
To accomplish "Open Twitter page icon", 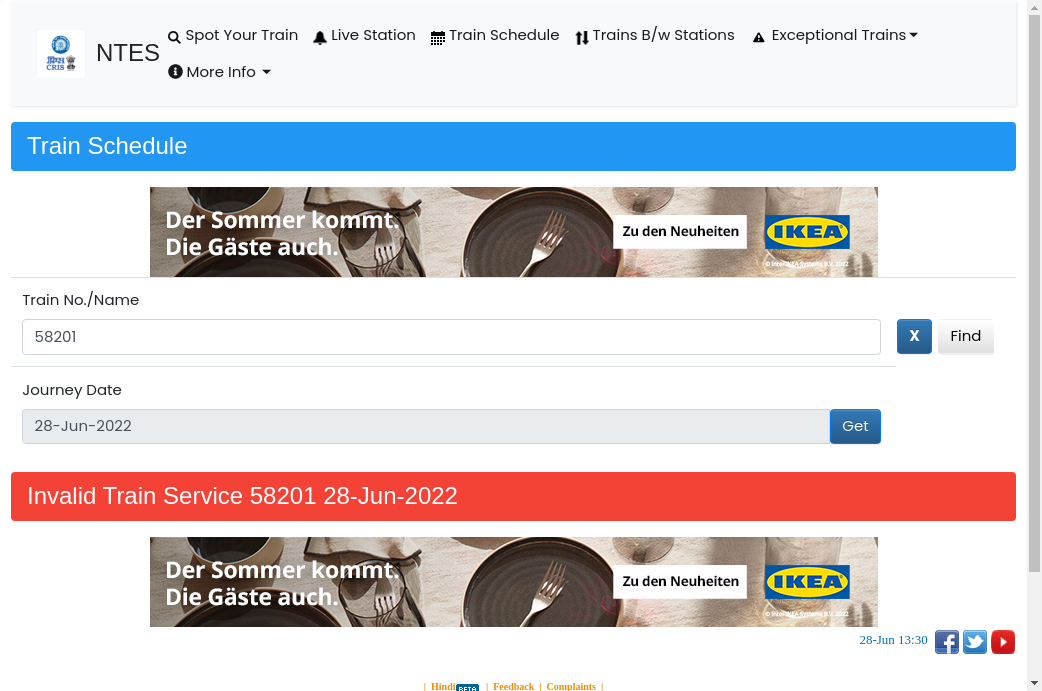I will point(974,642).
